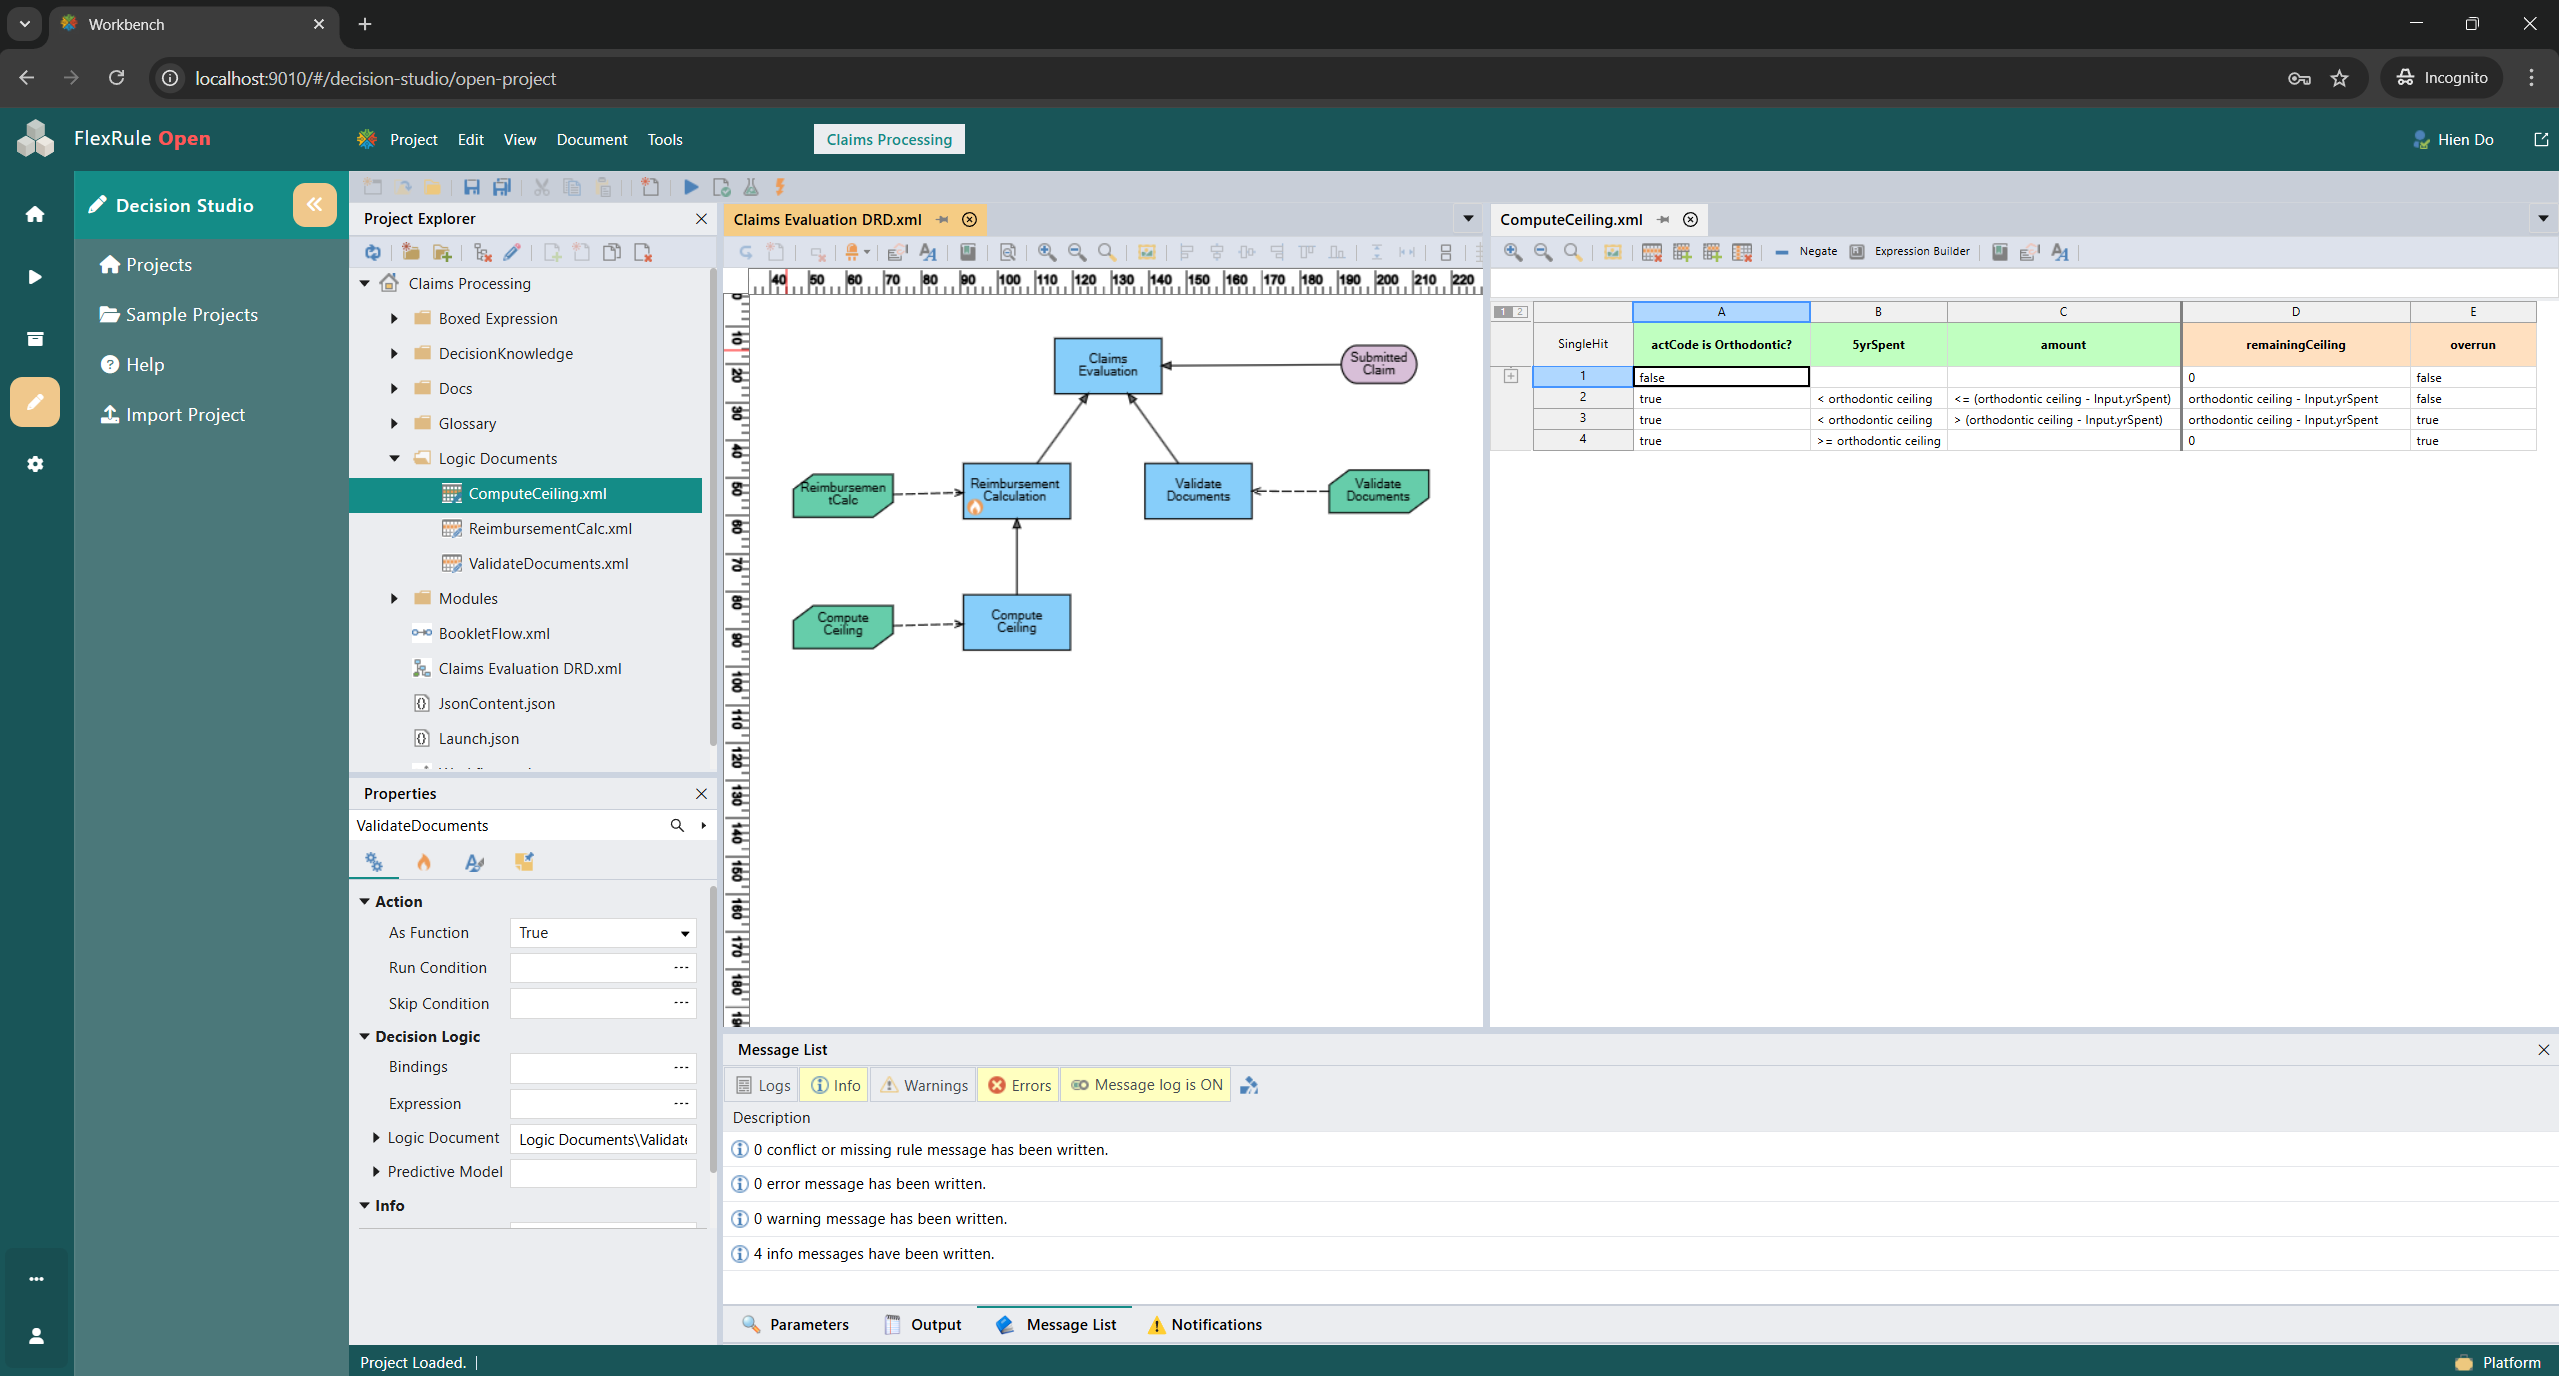Screen dimensions: 2559x1376
Task: Toggle the pin on ComputeCeiling.xml tab
Action: click(1664, 219)
